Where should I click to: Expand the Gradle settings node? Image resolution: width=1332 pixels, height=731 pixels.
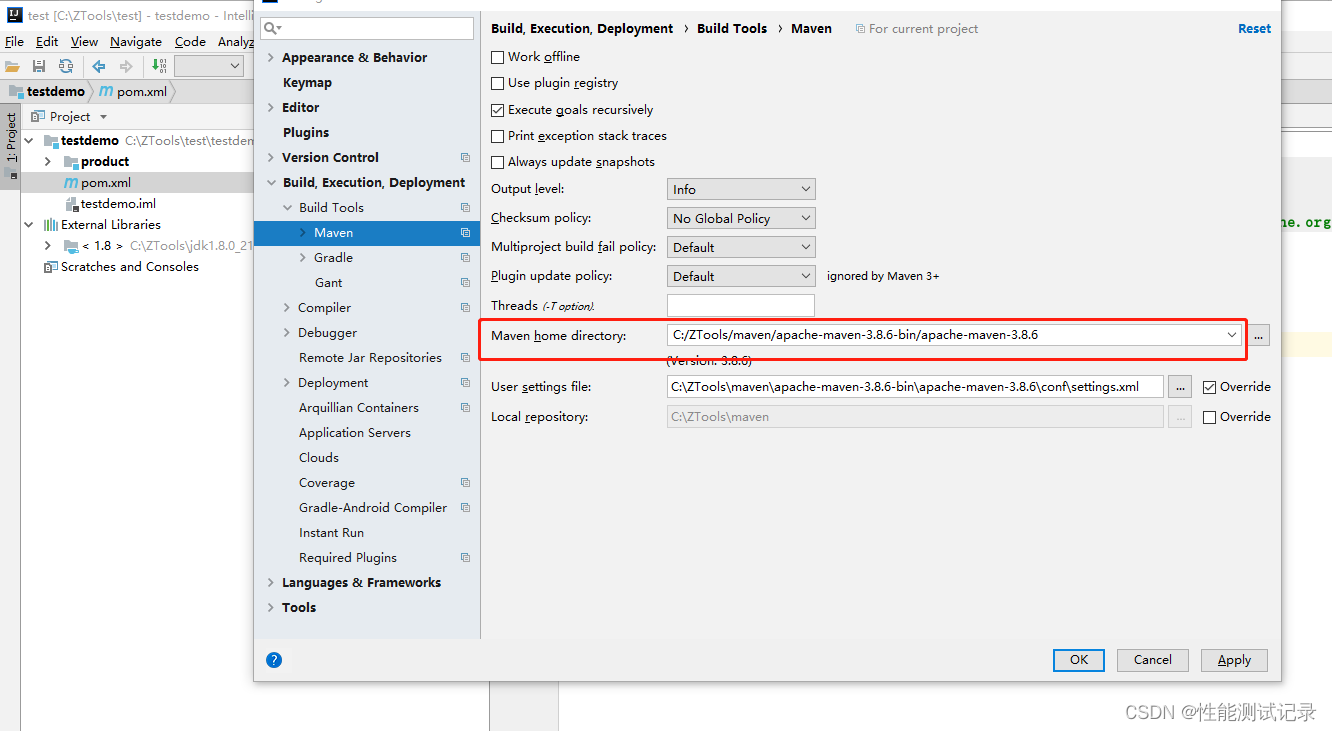[x=303, y=258]
